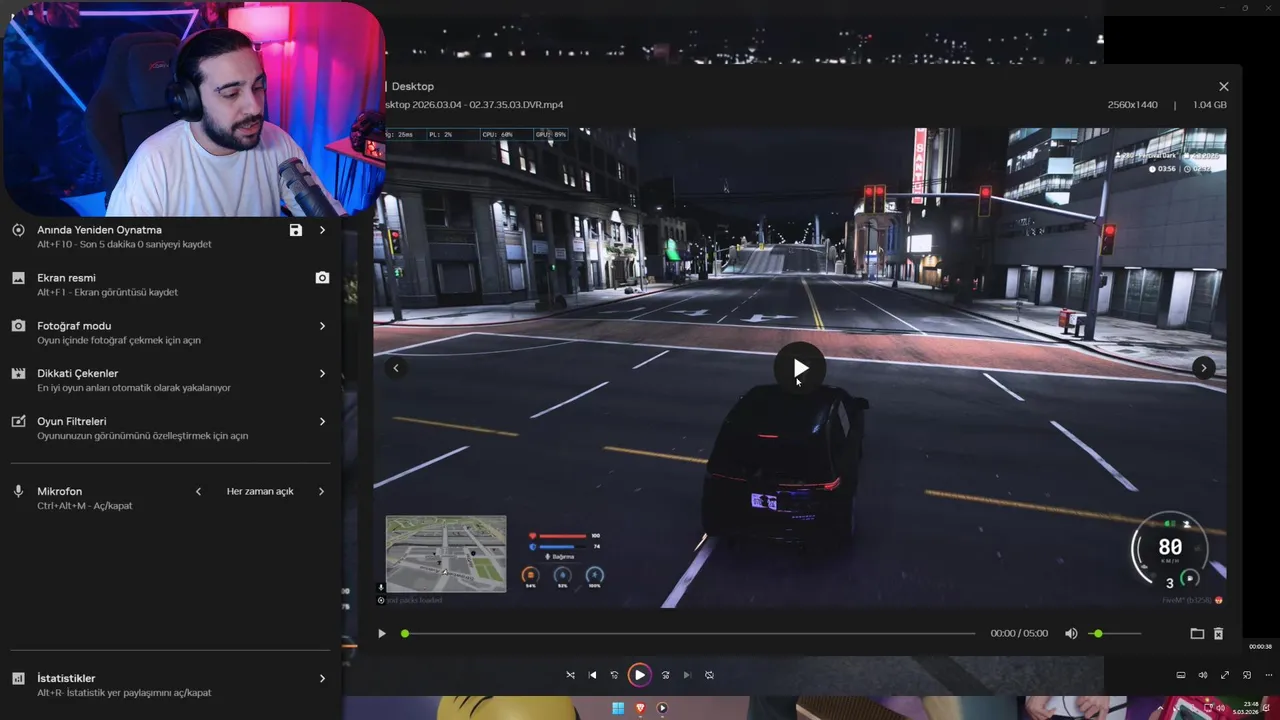1280x720 pixels.
Task: Click the Mikrofon label
Action: [x=60, y=491]
